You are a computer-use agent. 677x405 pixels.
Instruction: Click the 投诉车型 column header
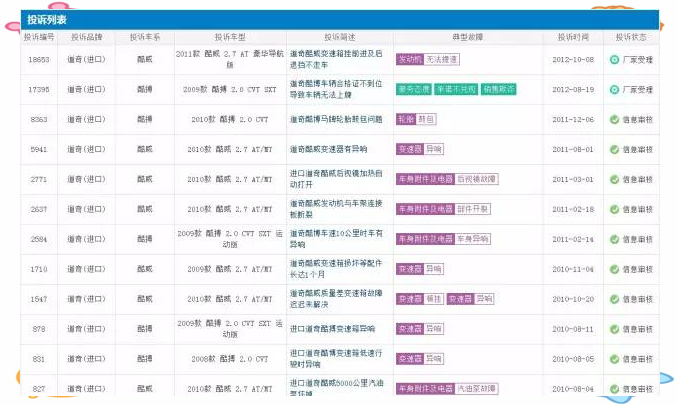[230, 37]
